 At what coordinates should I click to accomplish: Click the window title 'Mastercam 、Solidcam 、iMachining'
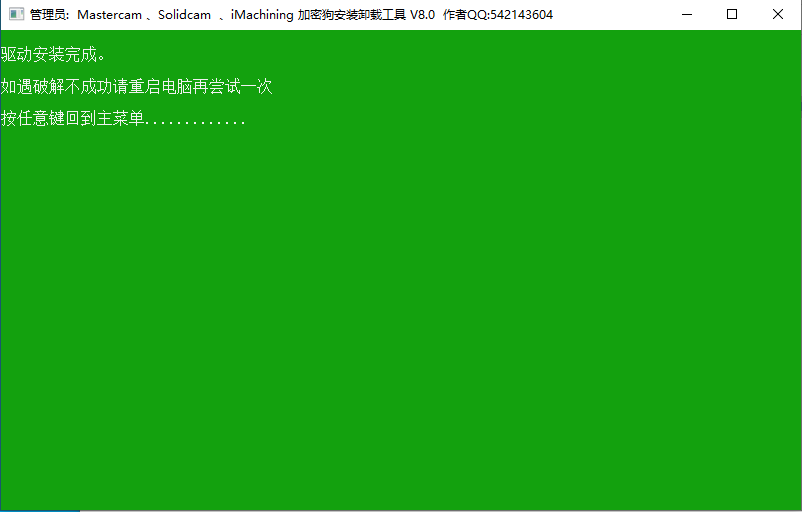pyautogui.click(x=185, y=14)
